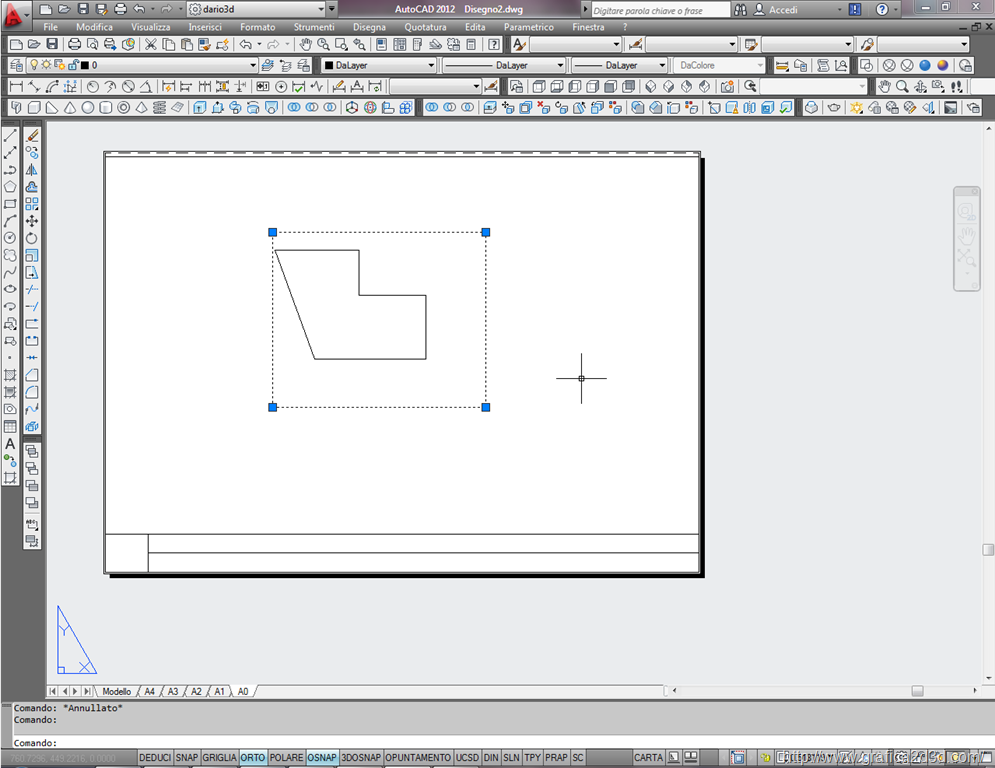Click the Plot printer icon in the standard toolbar
The image size is (995, 768).
[74, 45]
